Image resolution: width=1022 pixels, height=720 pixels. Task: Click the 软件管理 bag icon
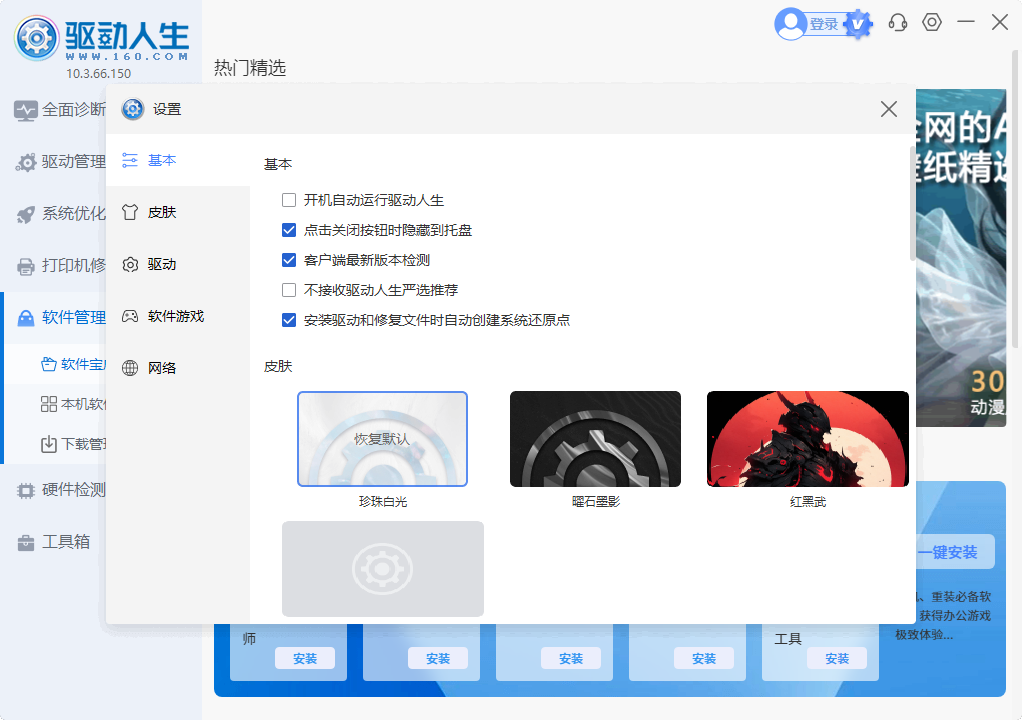click(x=25, y=318)
